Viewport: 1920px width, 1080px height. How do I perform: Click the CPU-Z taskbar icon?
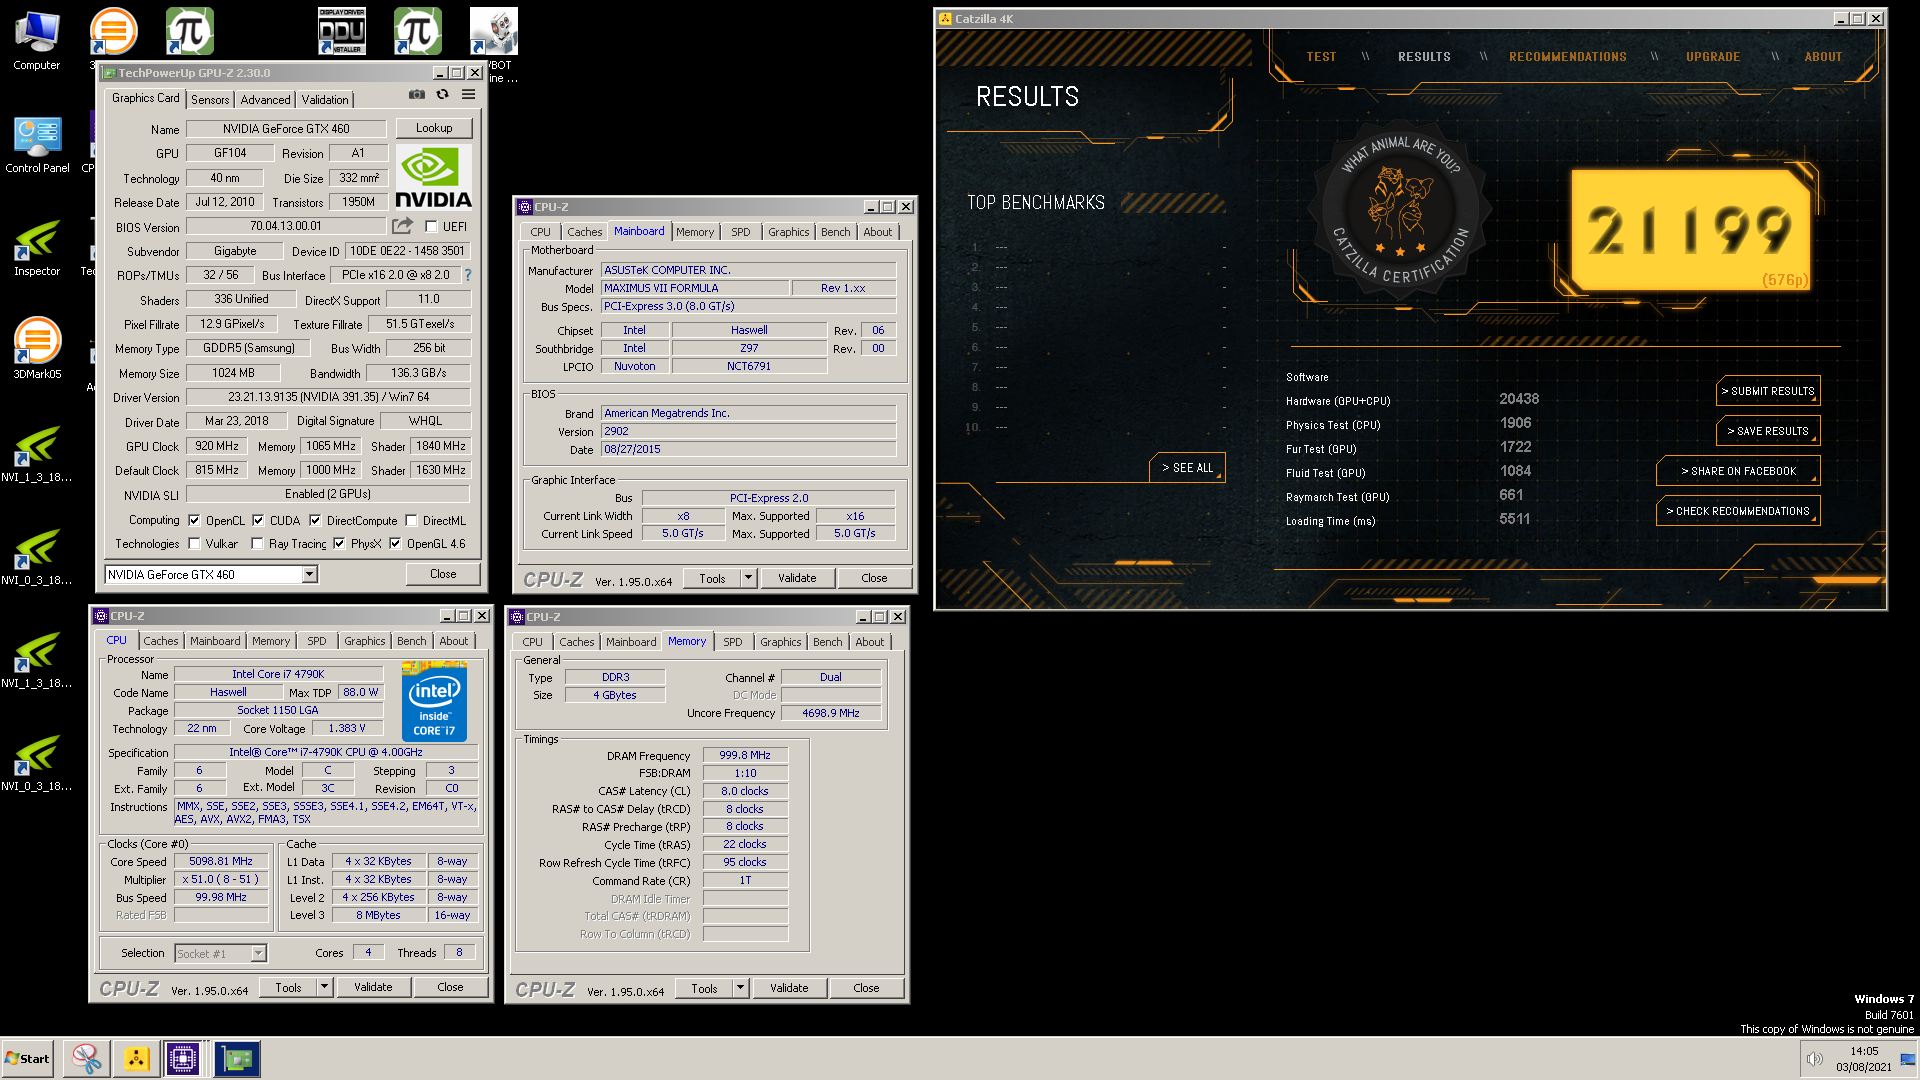pyautogui.click(x=183, y=1059)
